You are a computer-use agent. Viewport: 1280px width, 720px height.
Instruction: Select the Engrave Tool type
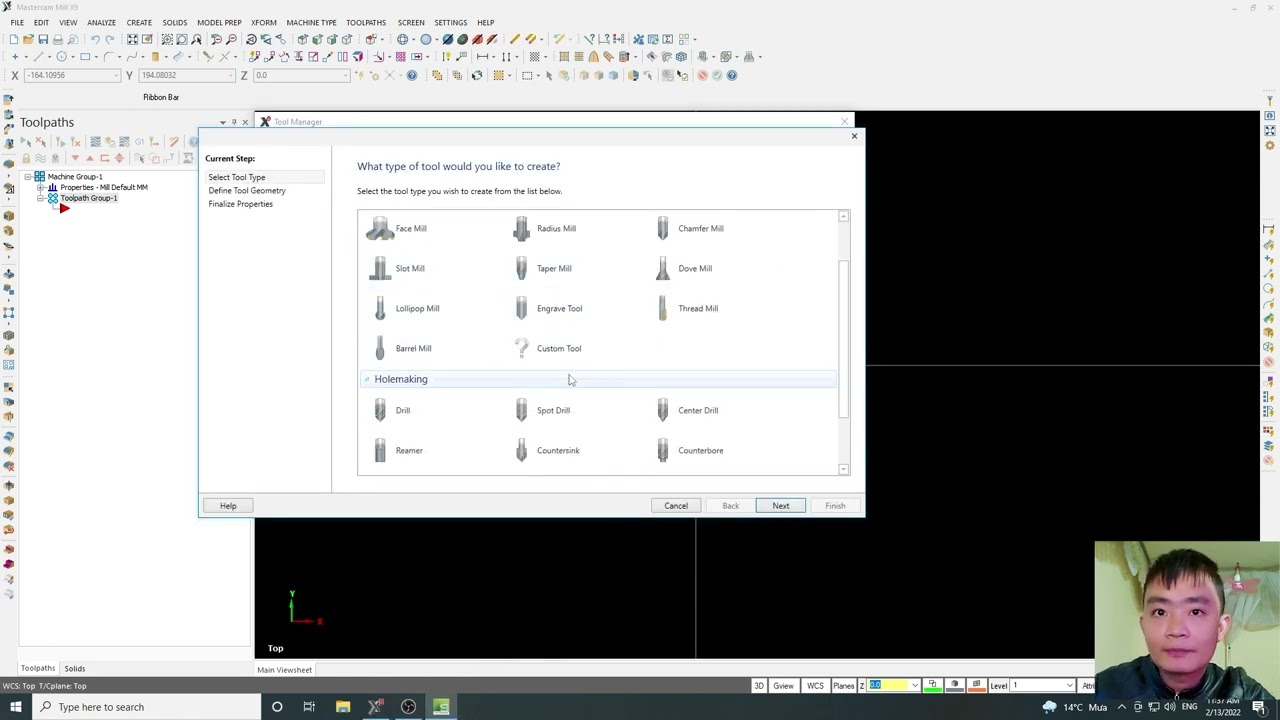click(x=547, y=308)
